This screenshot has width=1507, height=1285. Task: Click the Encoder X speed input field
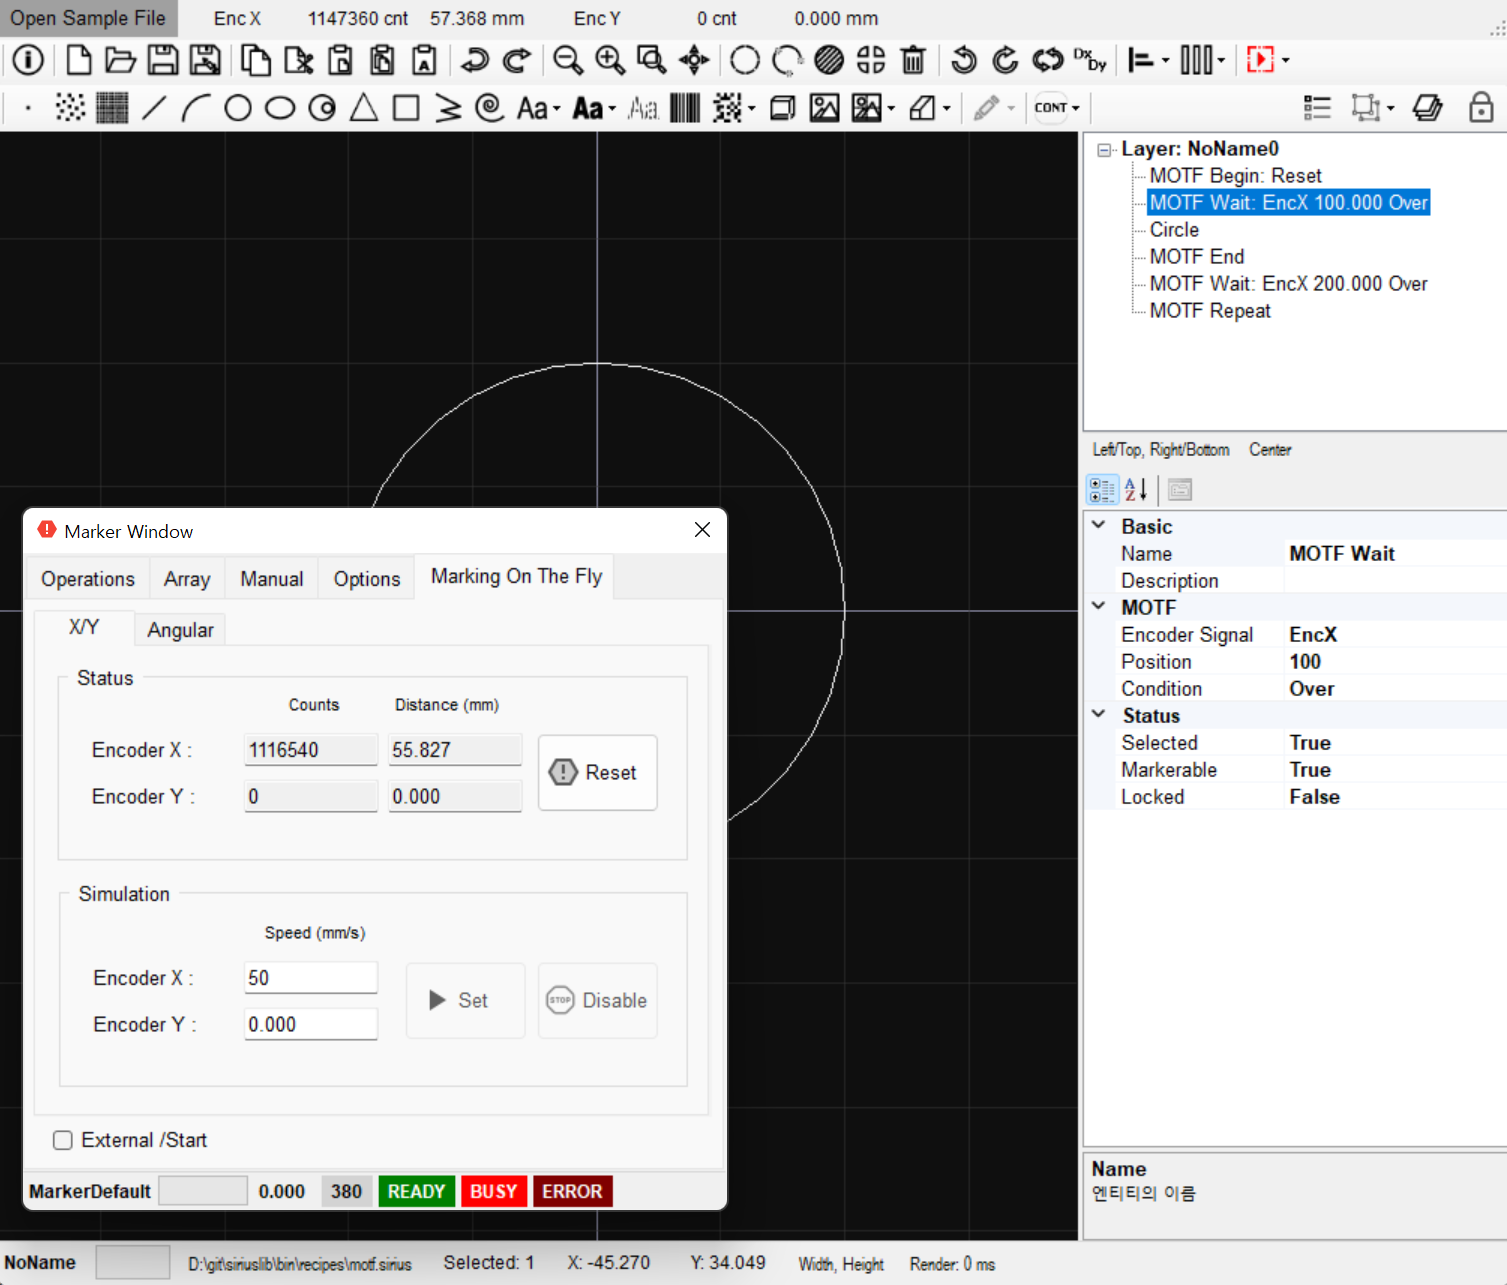click(x=310, y=978)
